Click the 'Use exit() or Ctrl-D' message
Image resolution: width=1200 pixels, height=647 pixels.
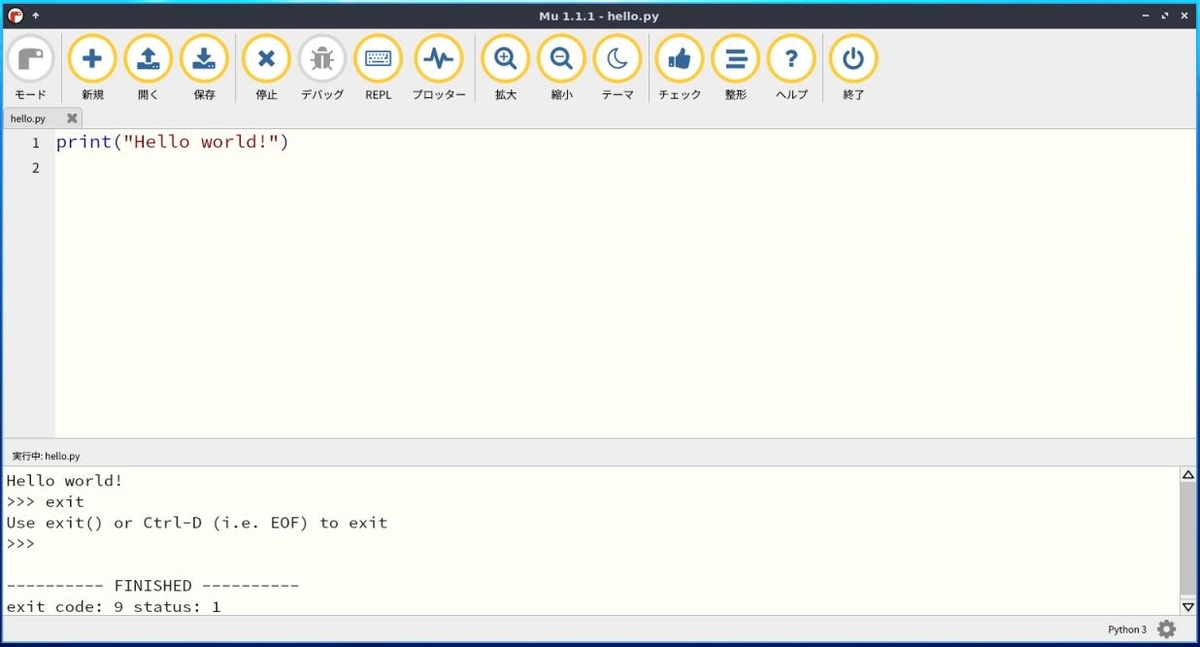196,523
